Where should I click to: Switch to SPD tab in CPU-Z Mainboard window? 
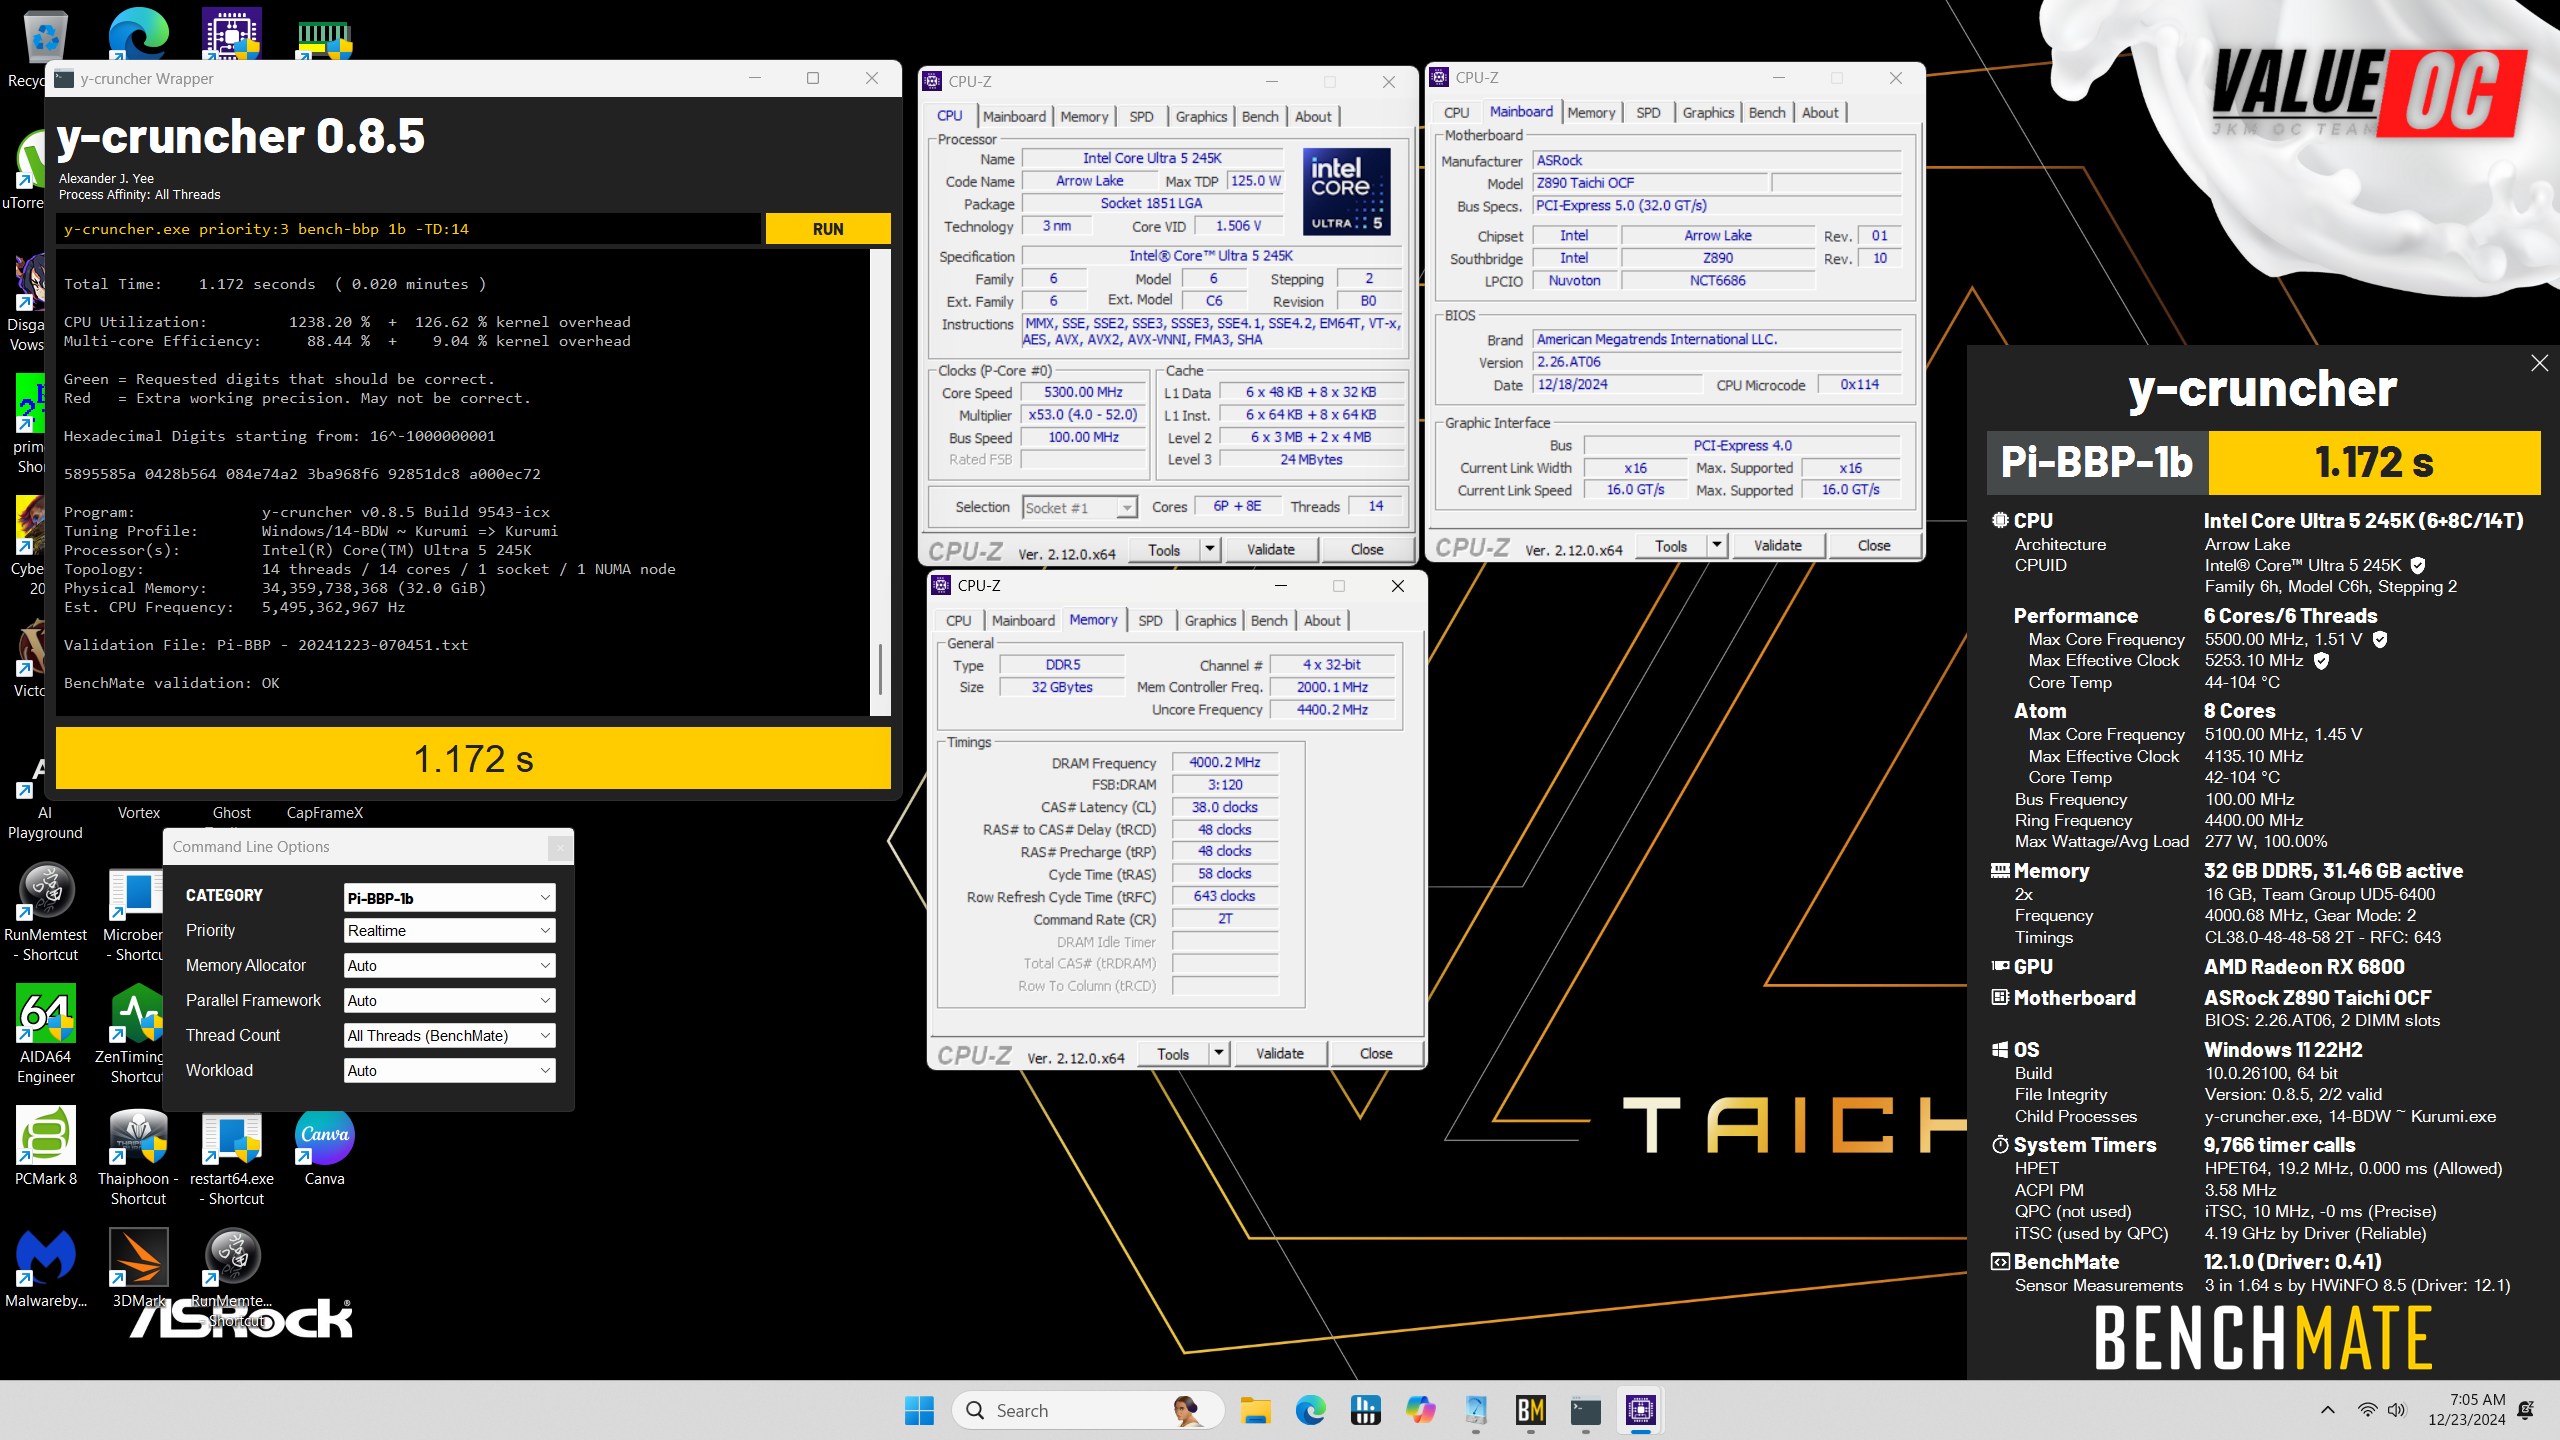click(x=1648, y=112)
